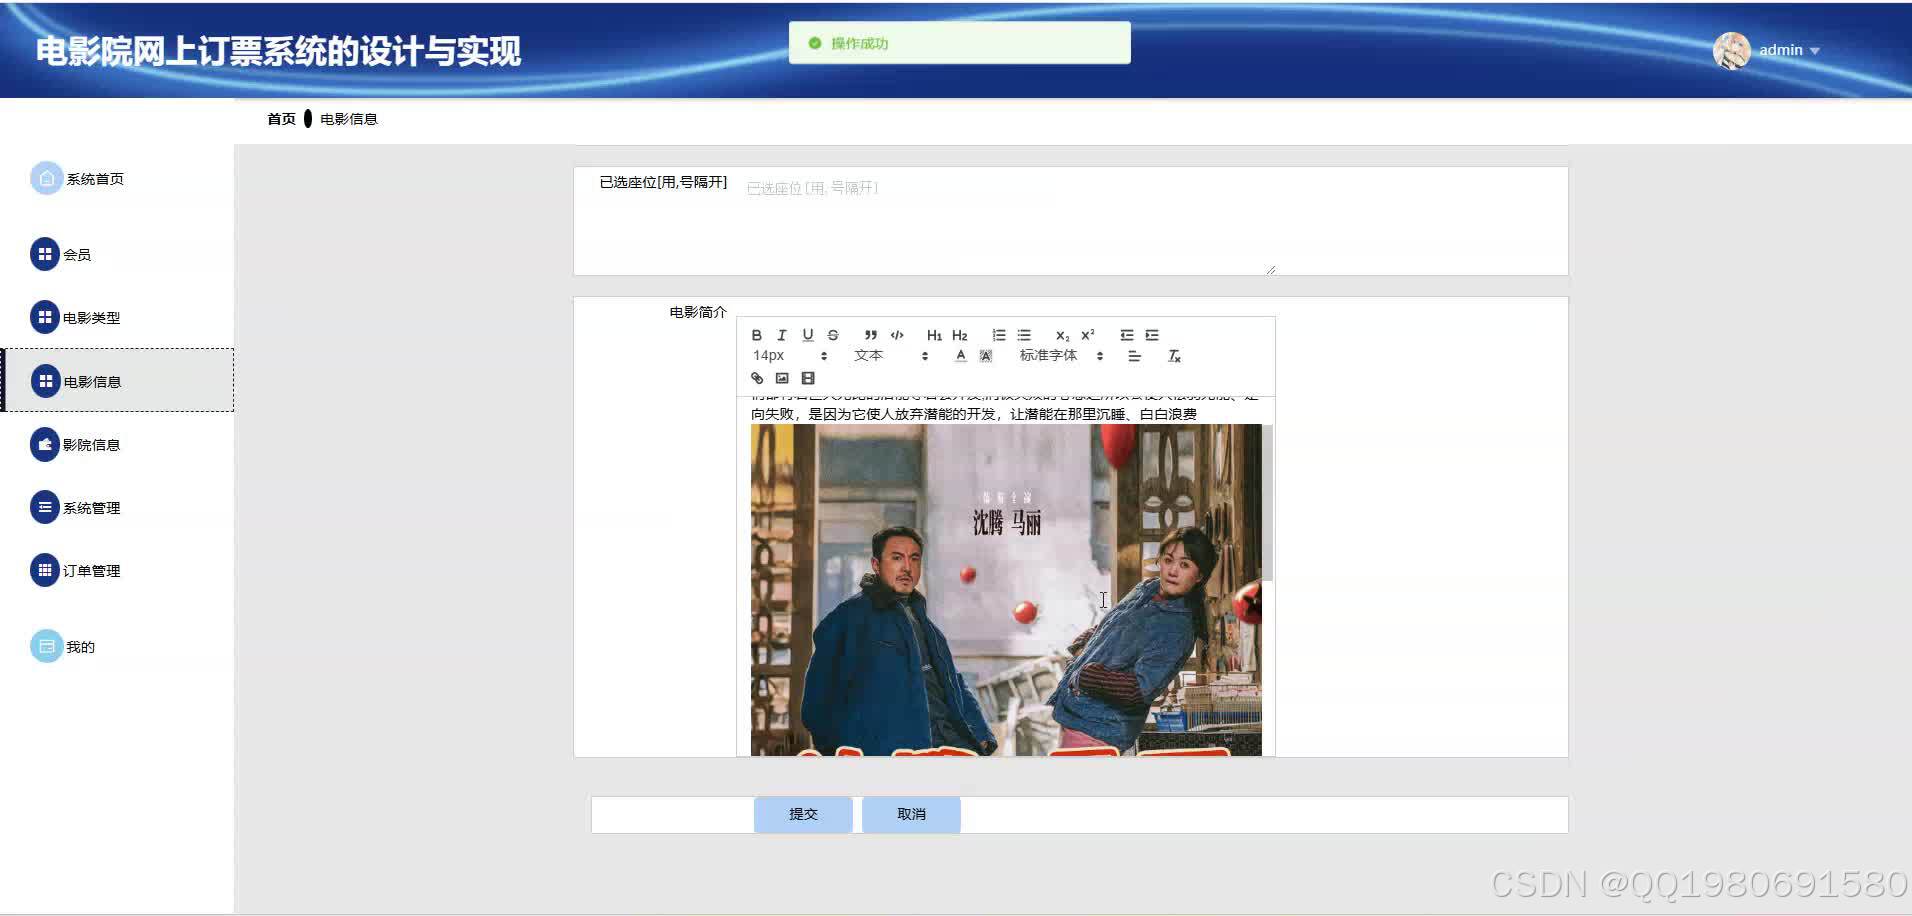1912x916 pixels.
Task: Insert an image in editor
Action: (782, 378)
